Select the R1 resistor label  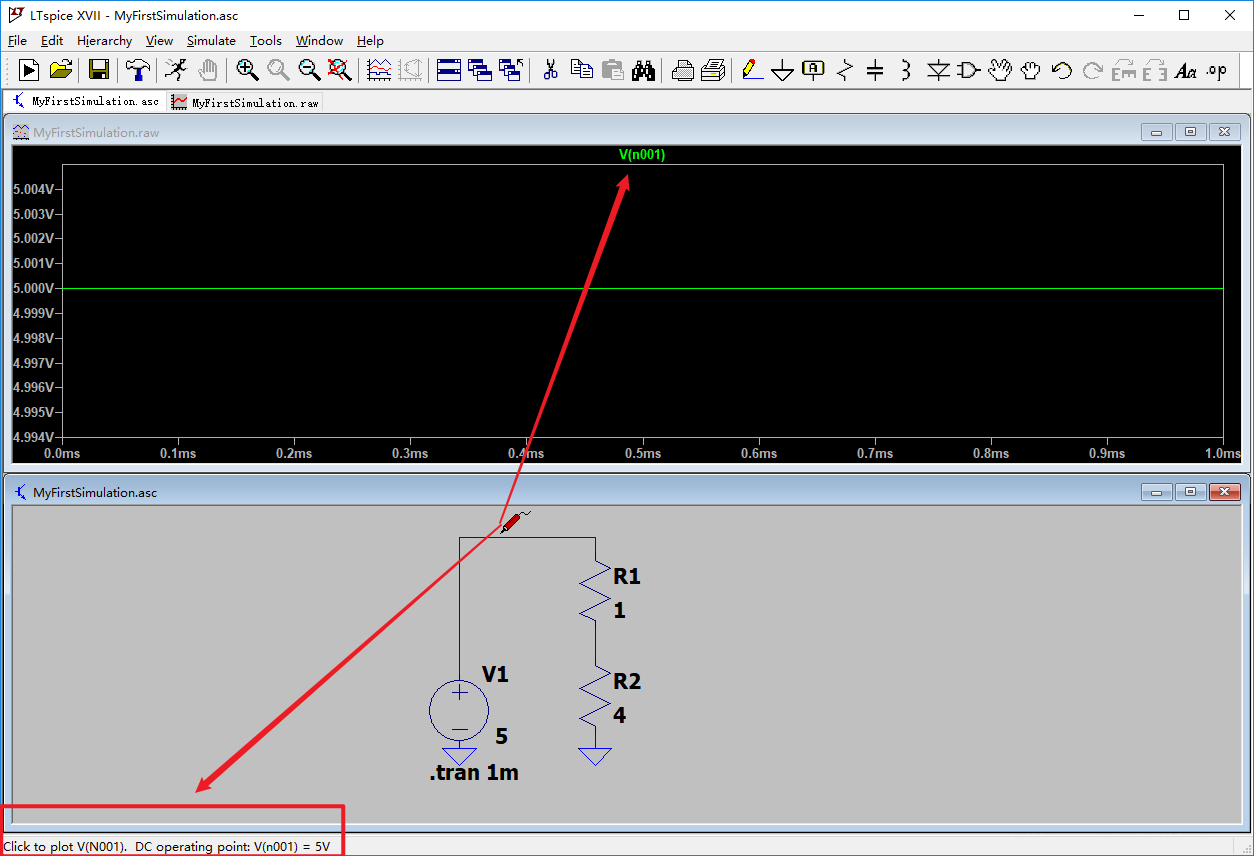[x=627, y=576]
